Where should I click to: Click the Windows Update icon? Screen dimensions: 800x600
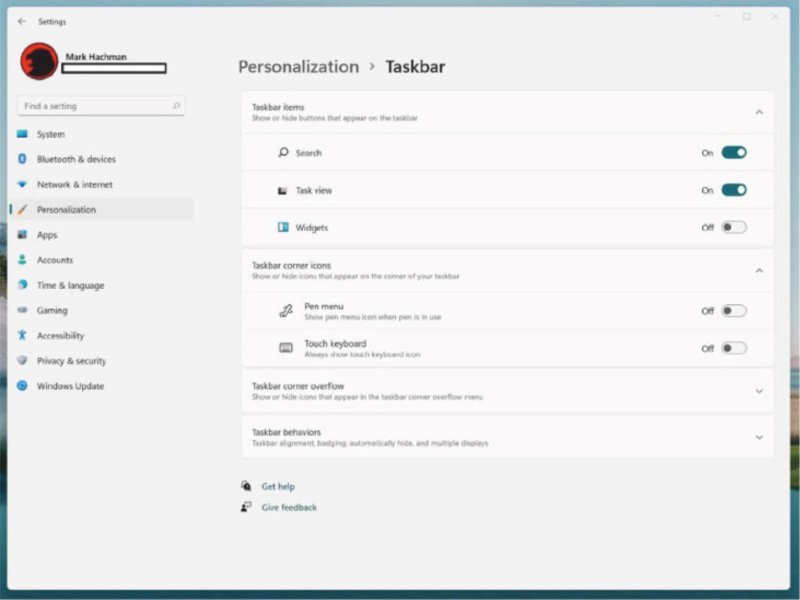(22, 386)
